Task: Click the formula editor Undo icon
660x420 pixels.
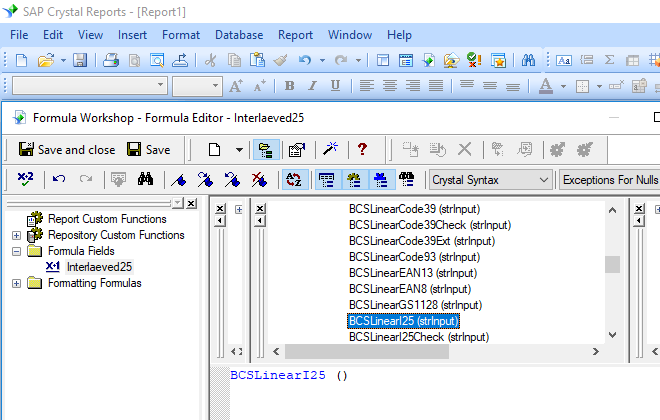Action: (x=59, y=180)
